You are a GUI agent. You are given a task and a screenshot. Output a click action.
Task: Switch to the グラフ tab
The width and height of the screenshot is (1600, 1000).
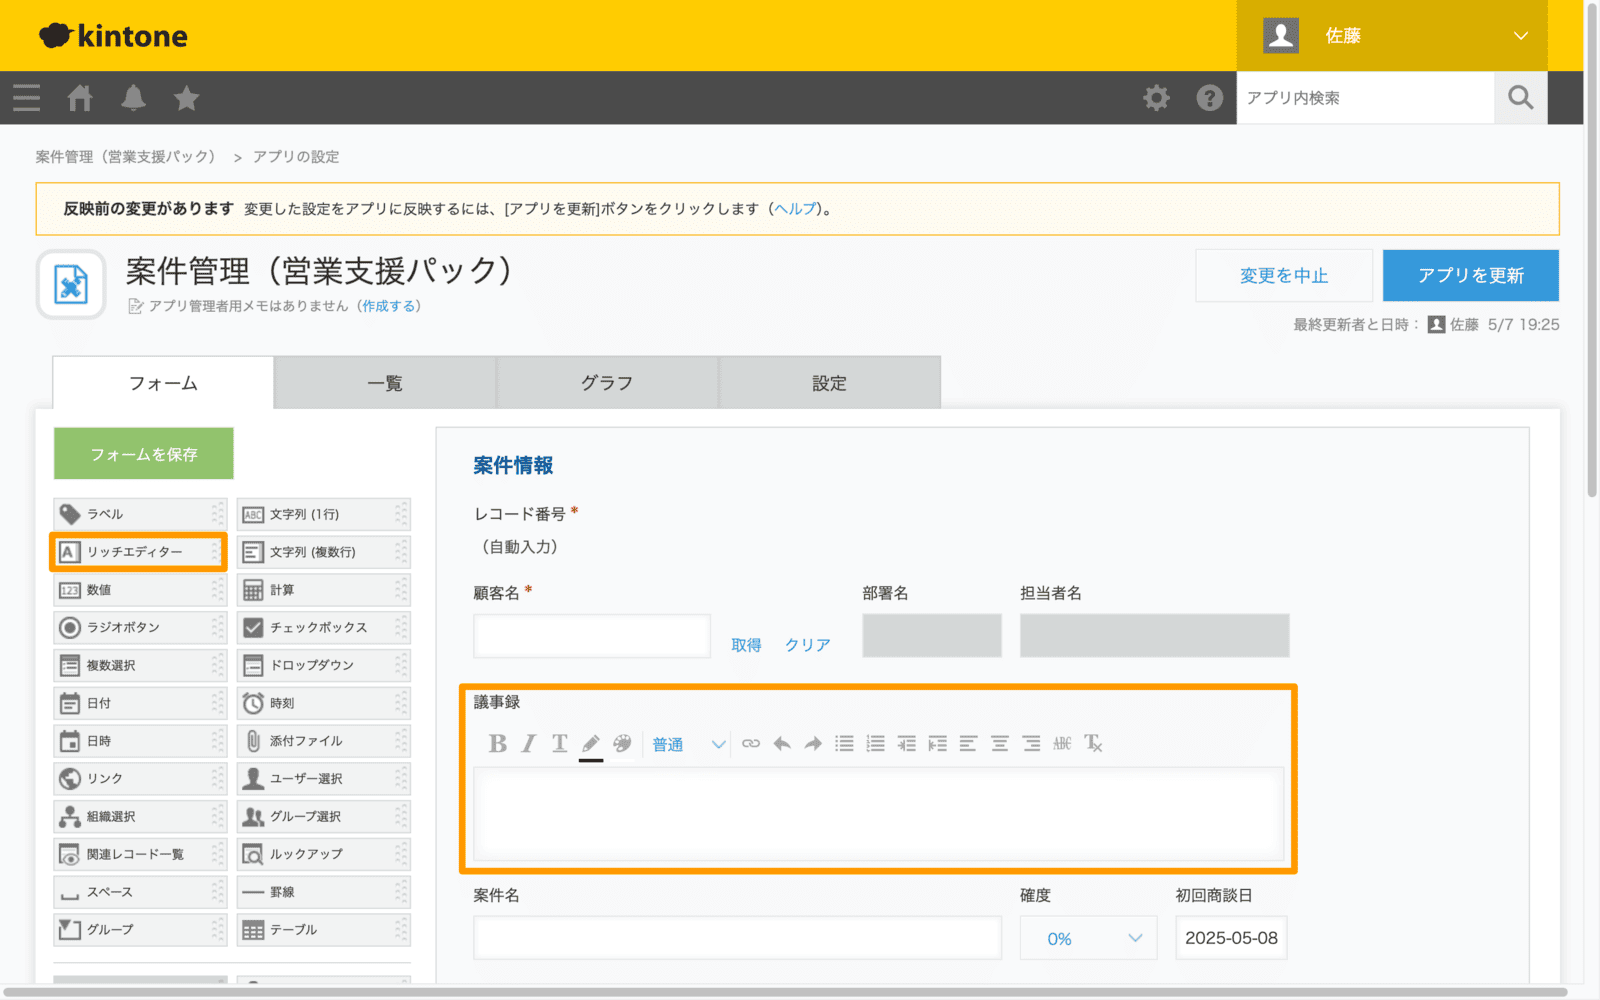(607, 383)
